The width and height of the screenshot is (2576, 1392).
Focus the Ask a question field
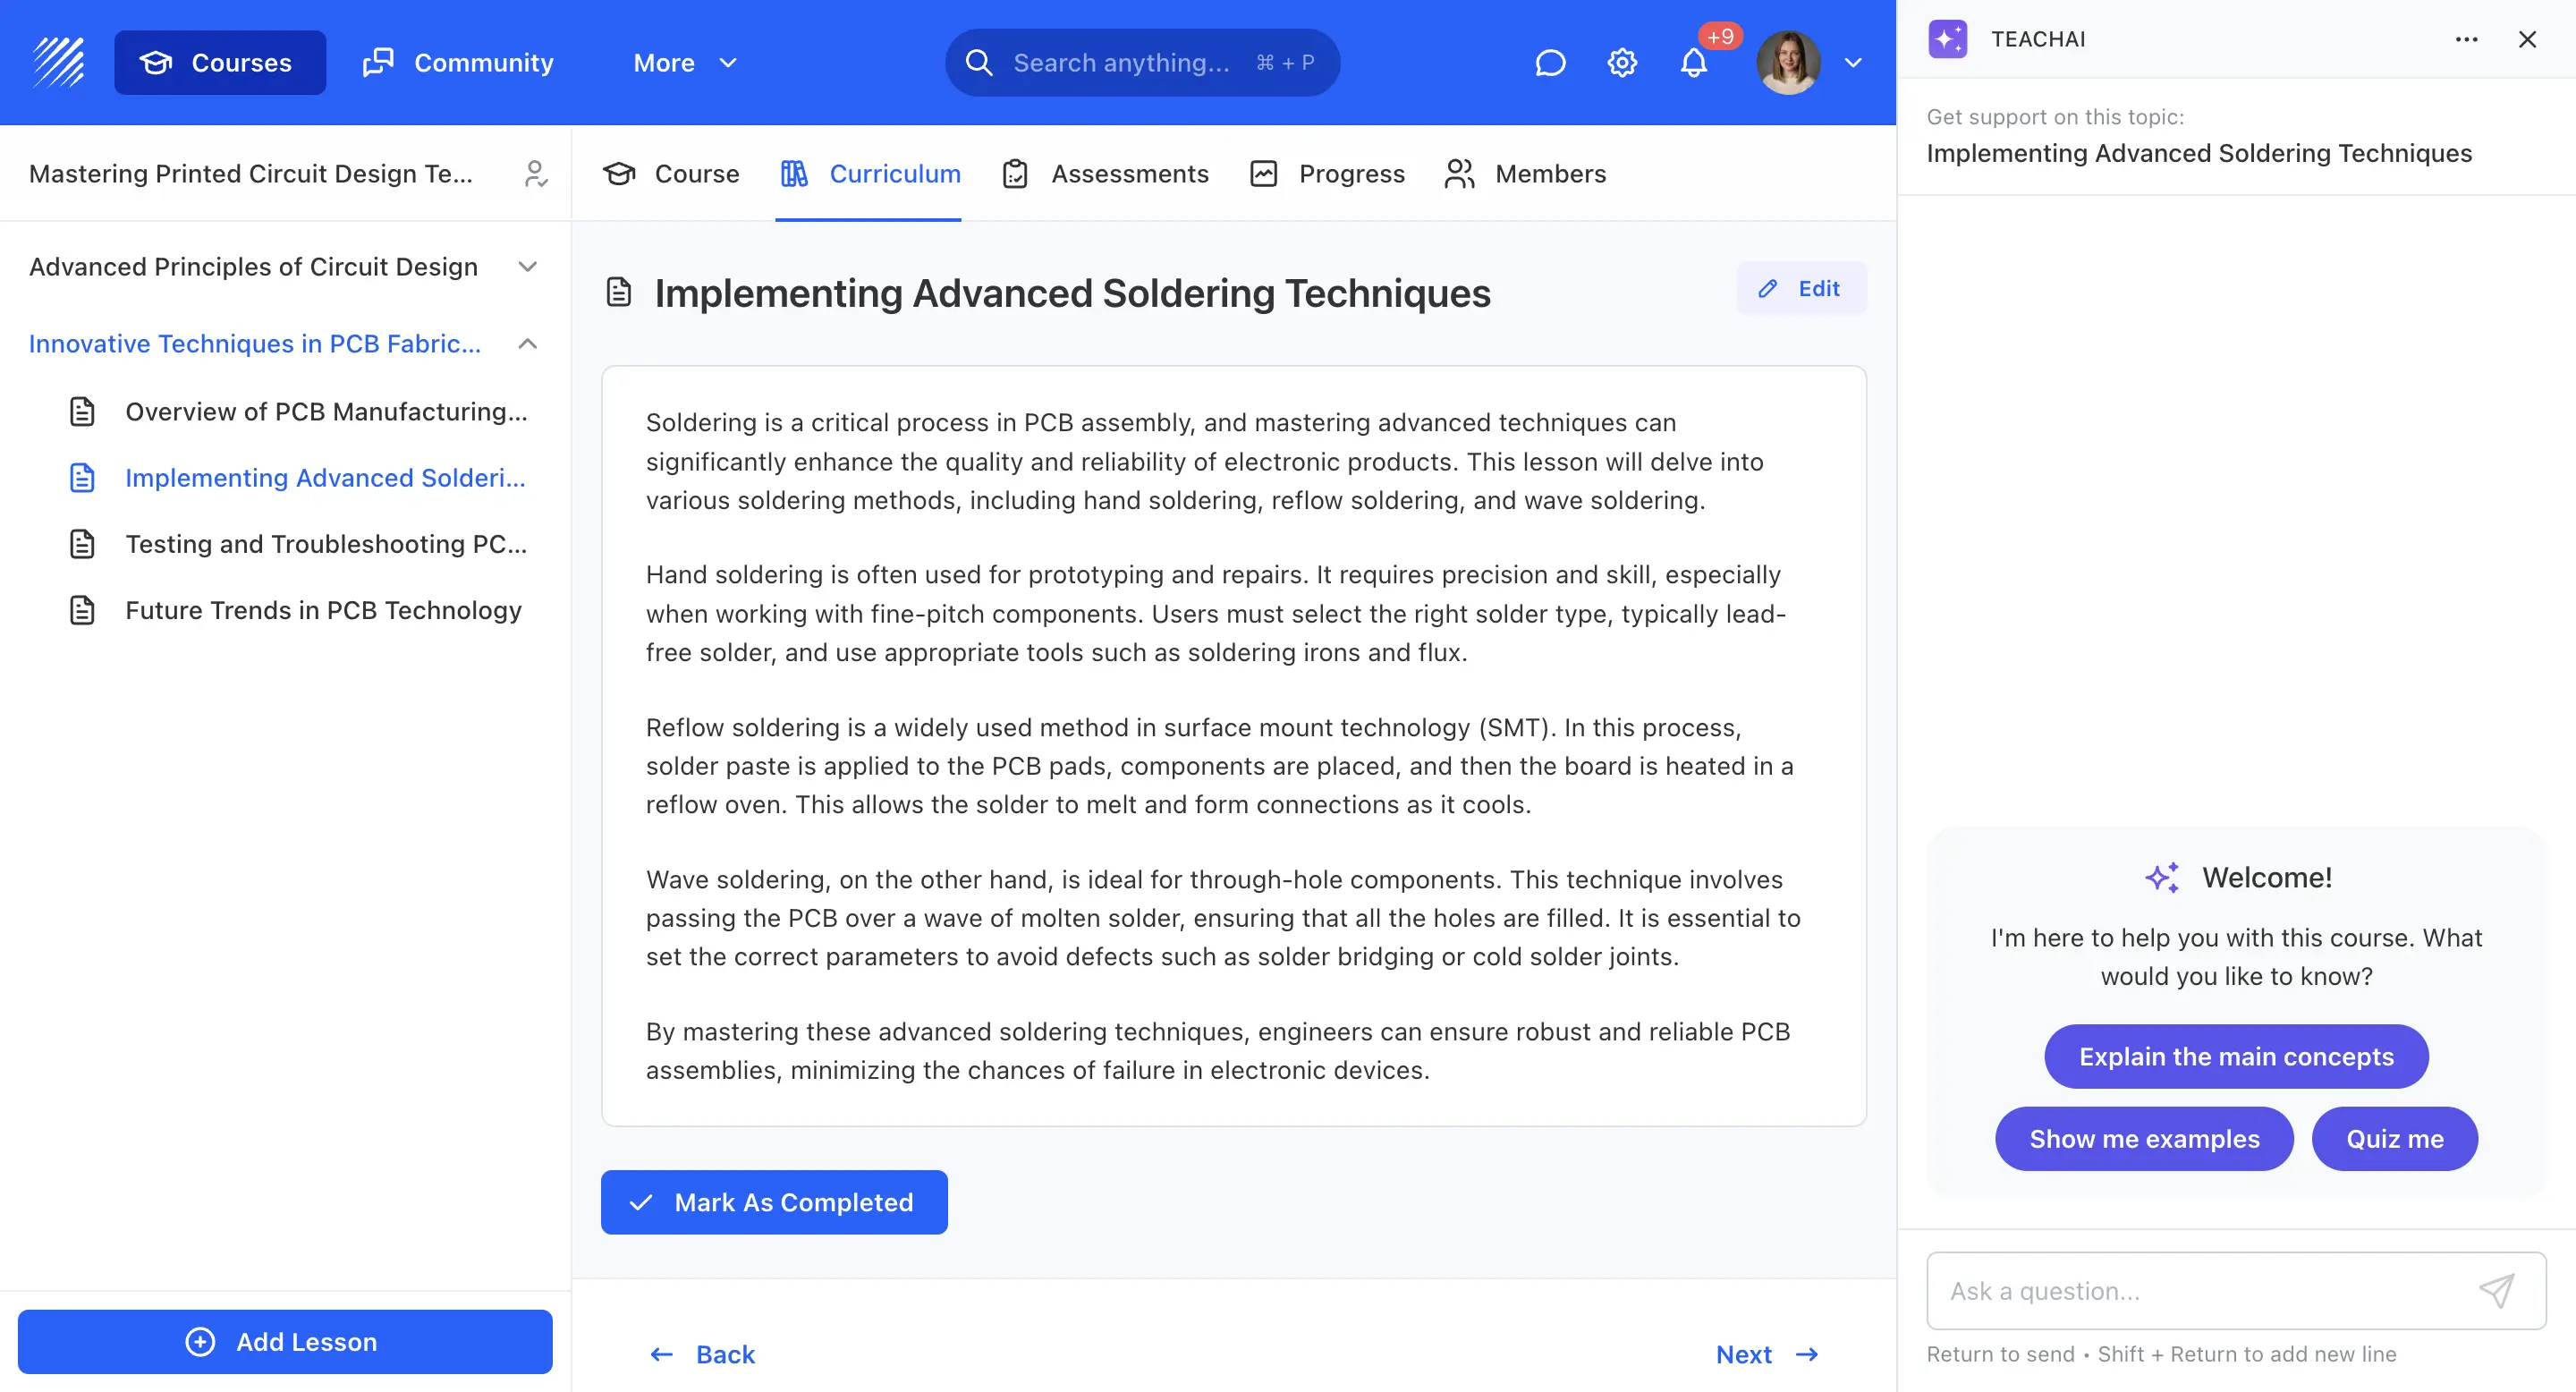pyautogui.click(x=2236, y=1291)
